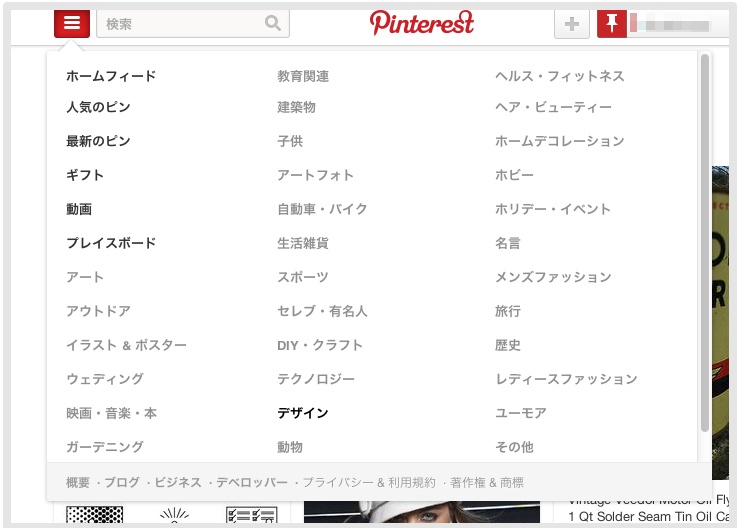Choose DIY・クラフト category
The width and height of the screenshot is (742, 528).
point(320,345)
